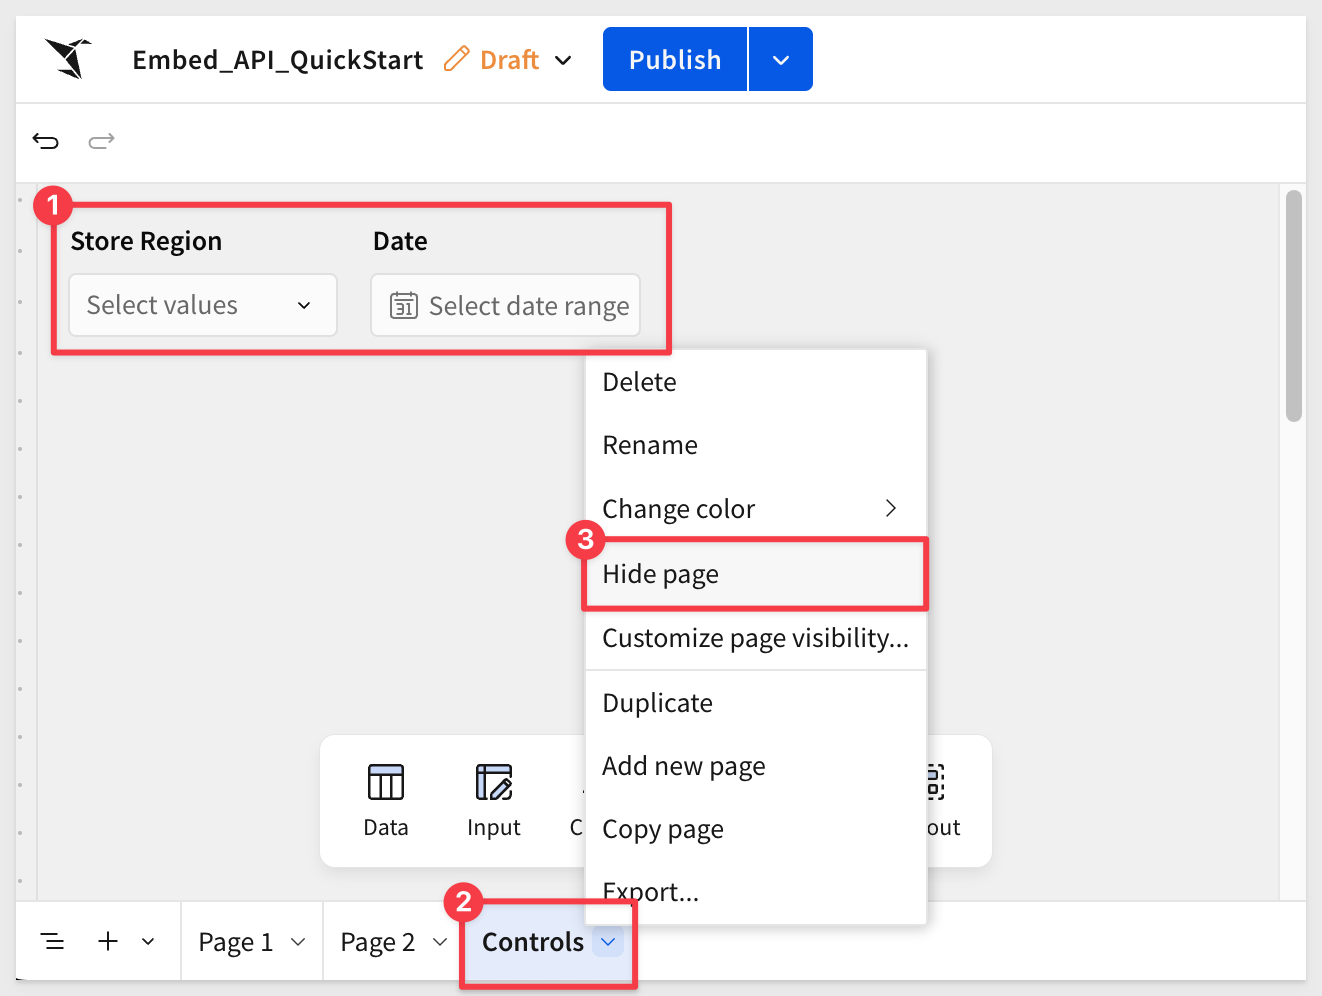The width and height of the screenshot is (1322, 996).
Task: Click the Input table element icon
Action: click(493, 783)
